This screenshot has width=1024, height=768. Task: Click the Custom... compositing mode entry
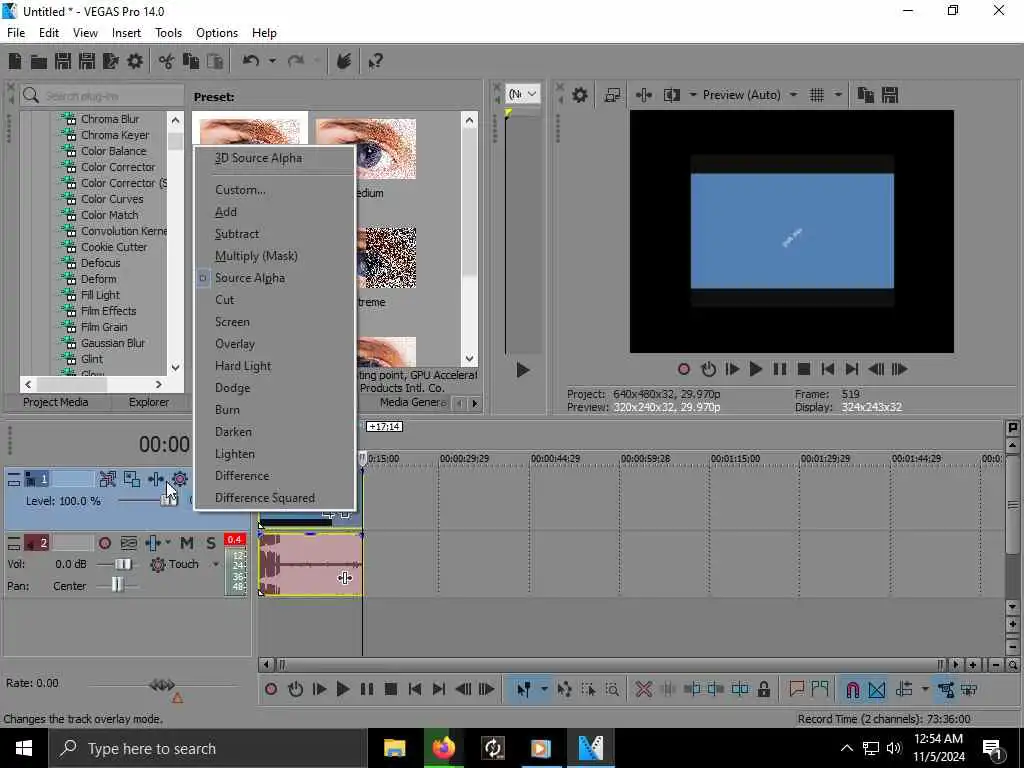[240, 190]
